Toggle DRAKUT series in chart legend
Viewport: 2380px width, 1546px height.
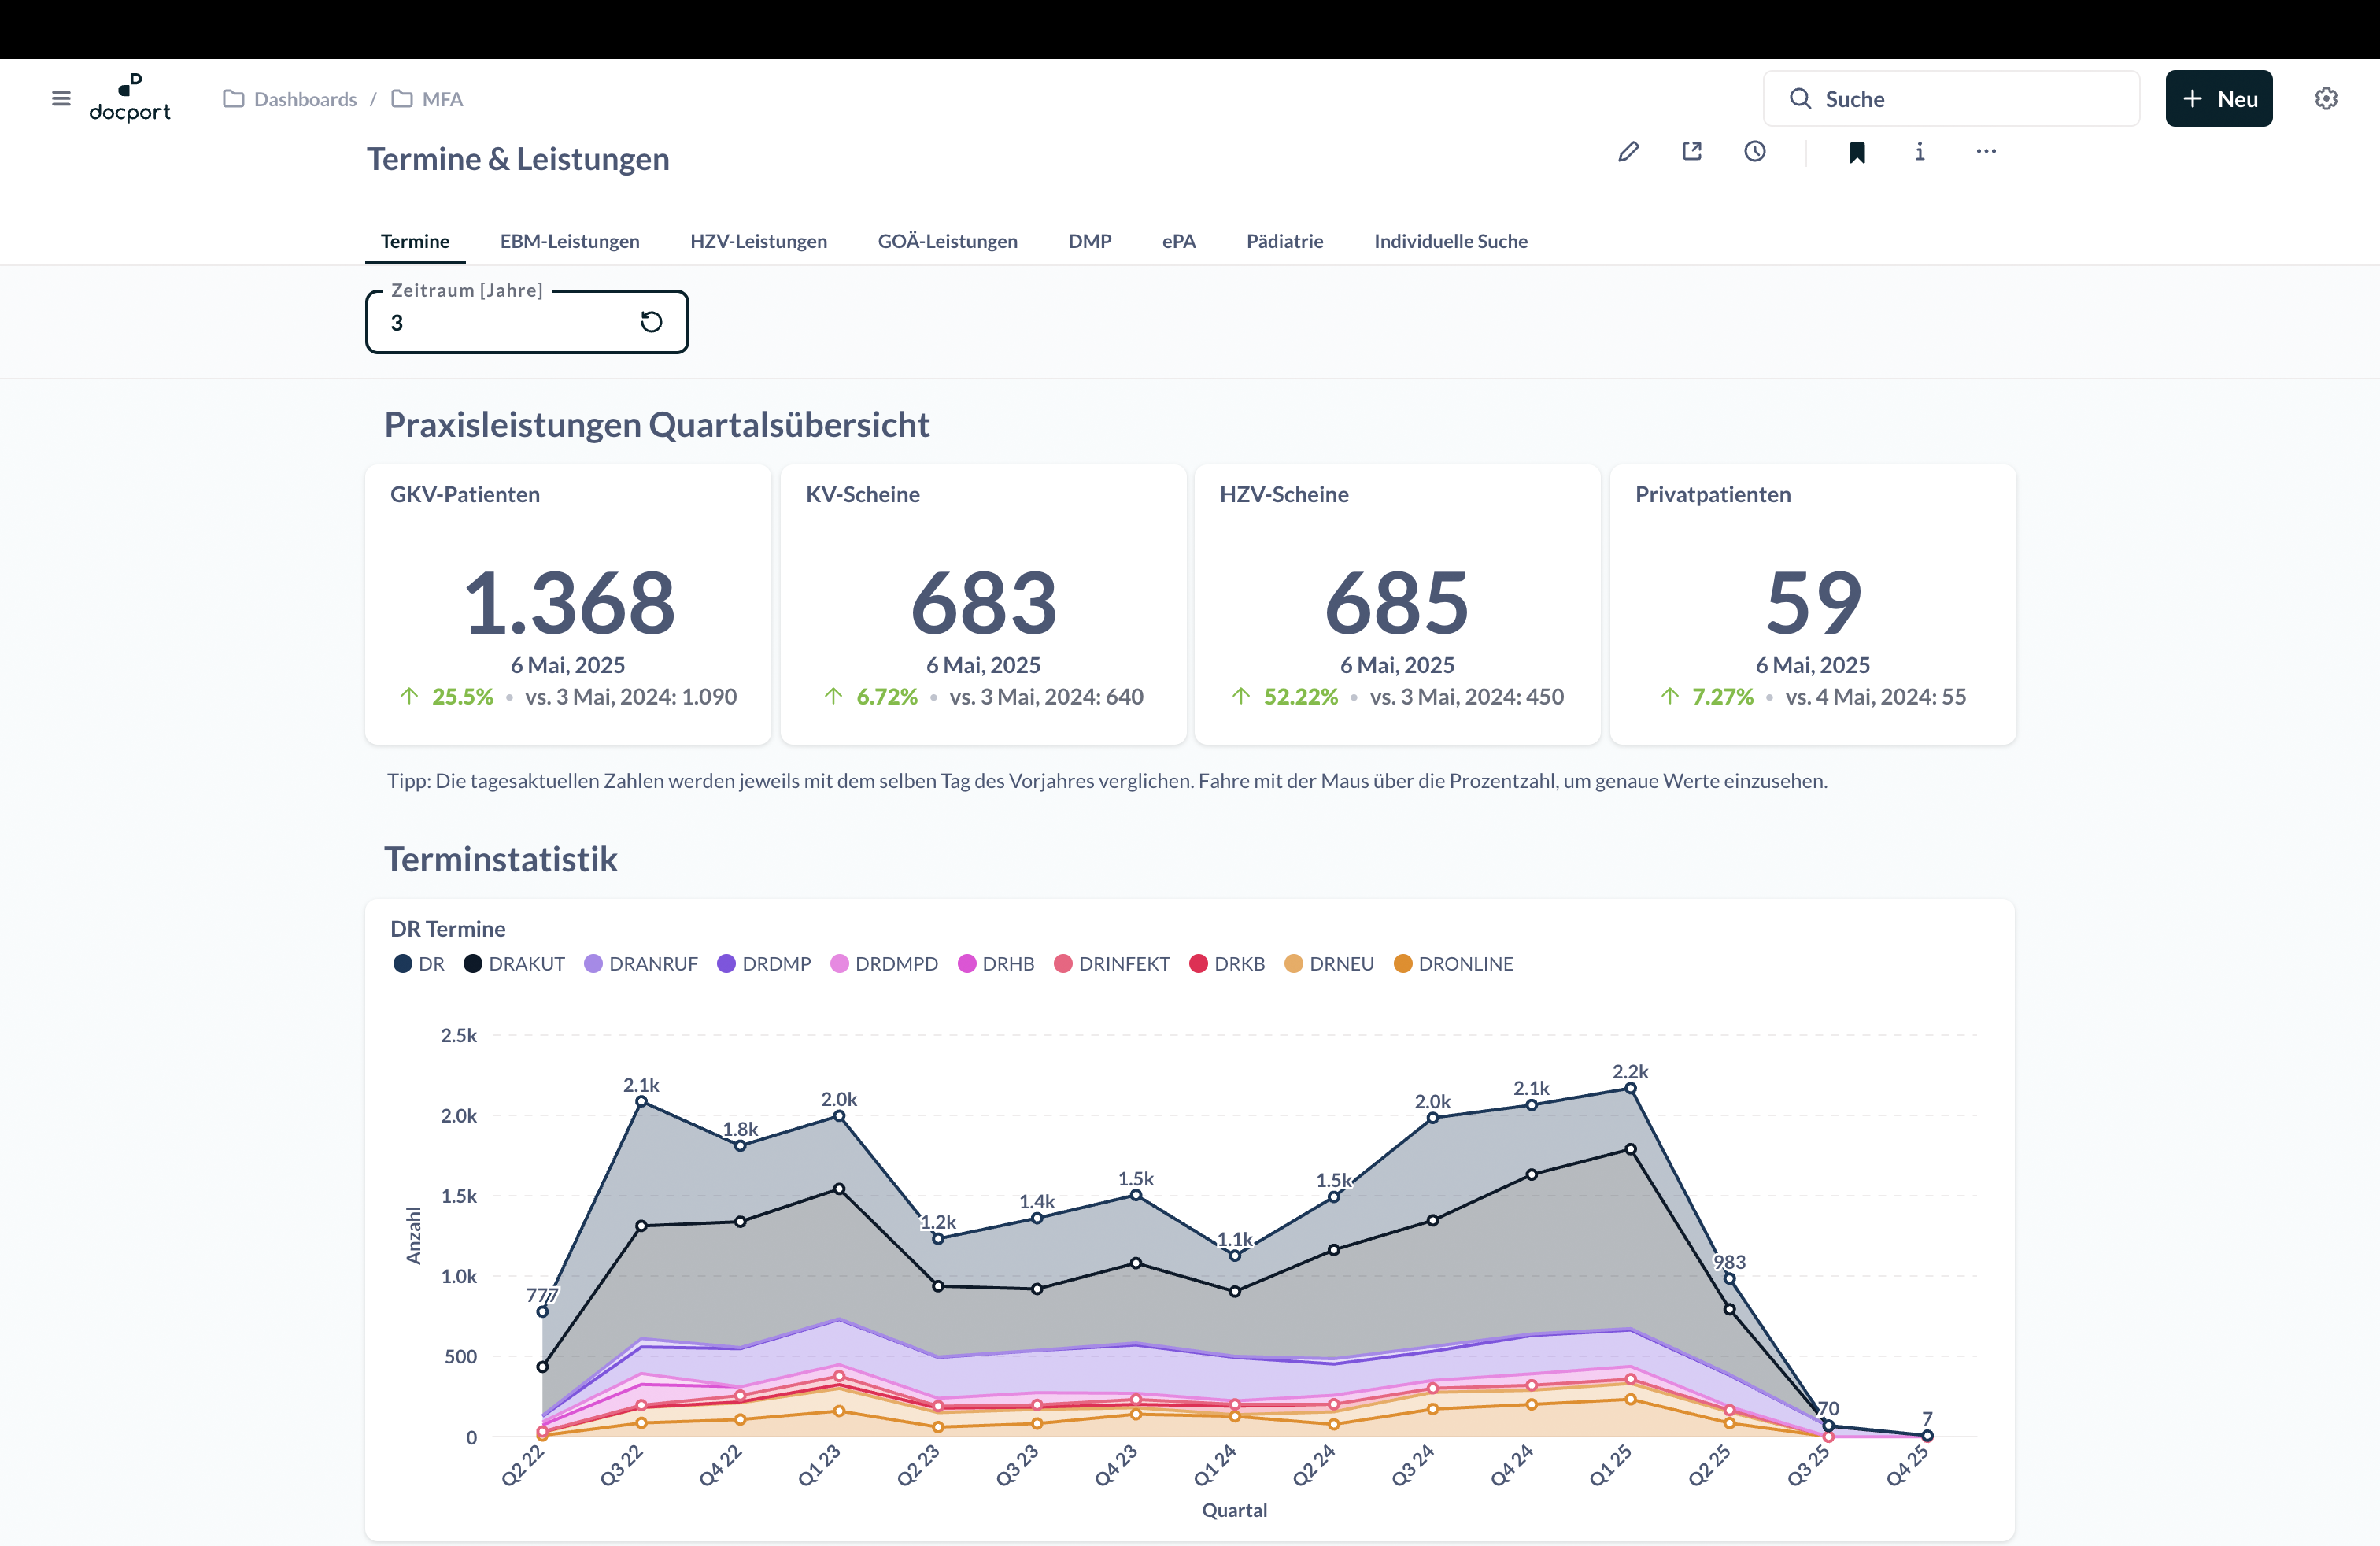point(515,964)
